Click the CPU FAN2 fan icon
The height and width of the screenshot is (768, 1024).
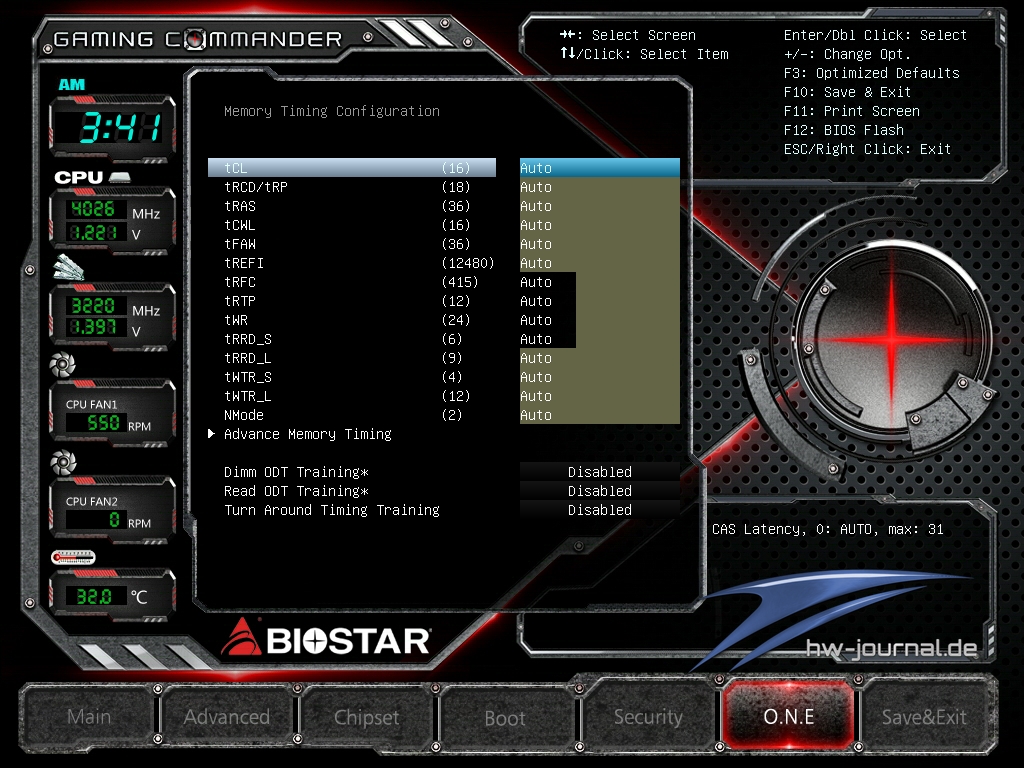coord(63,462)
